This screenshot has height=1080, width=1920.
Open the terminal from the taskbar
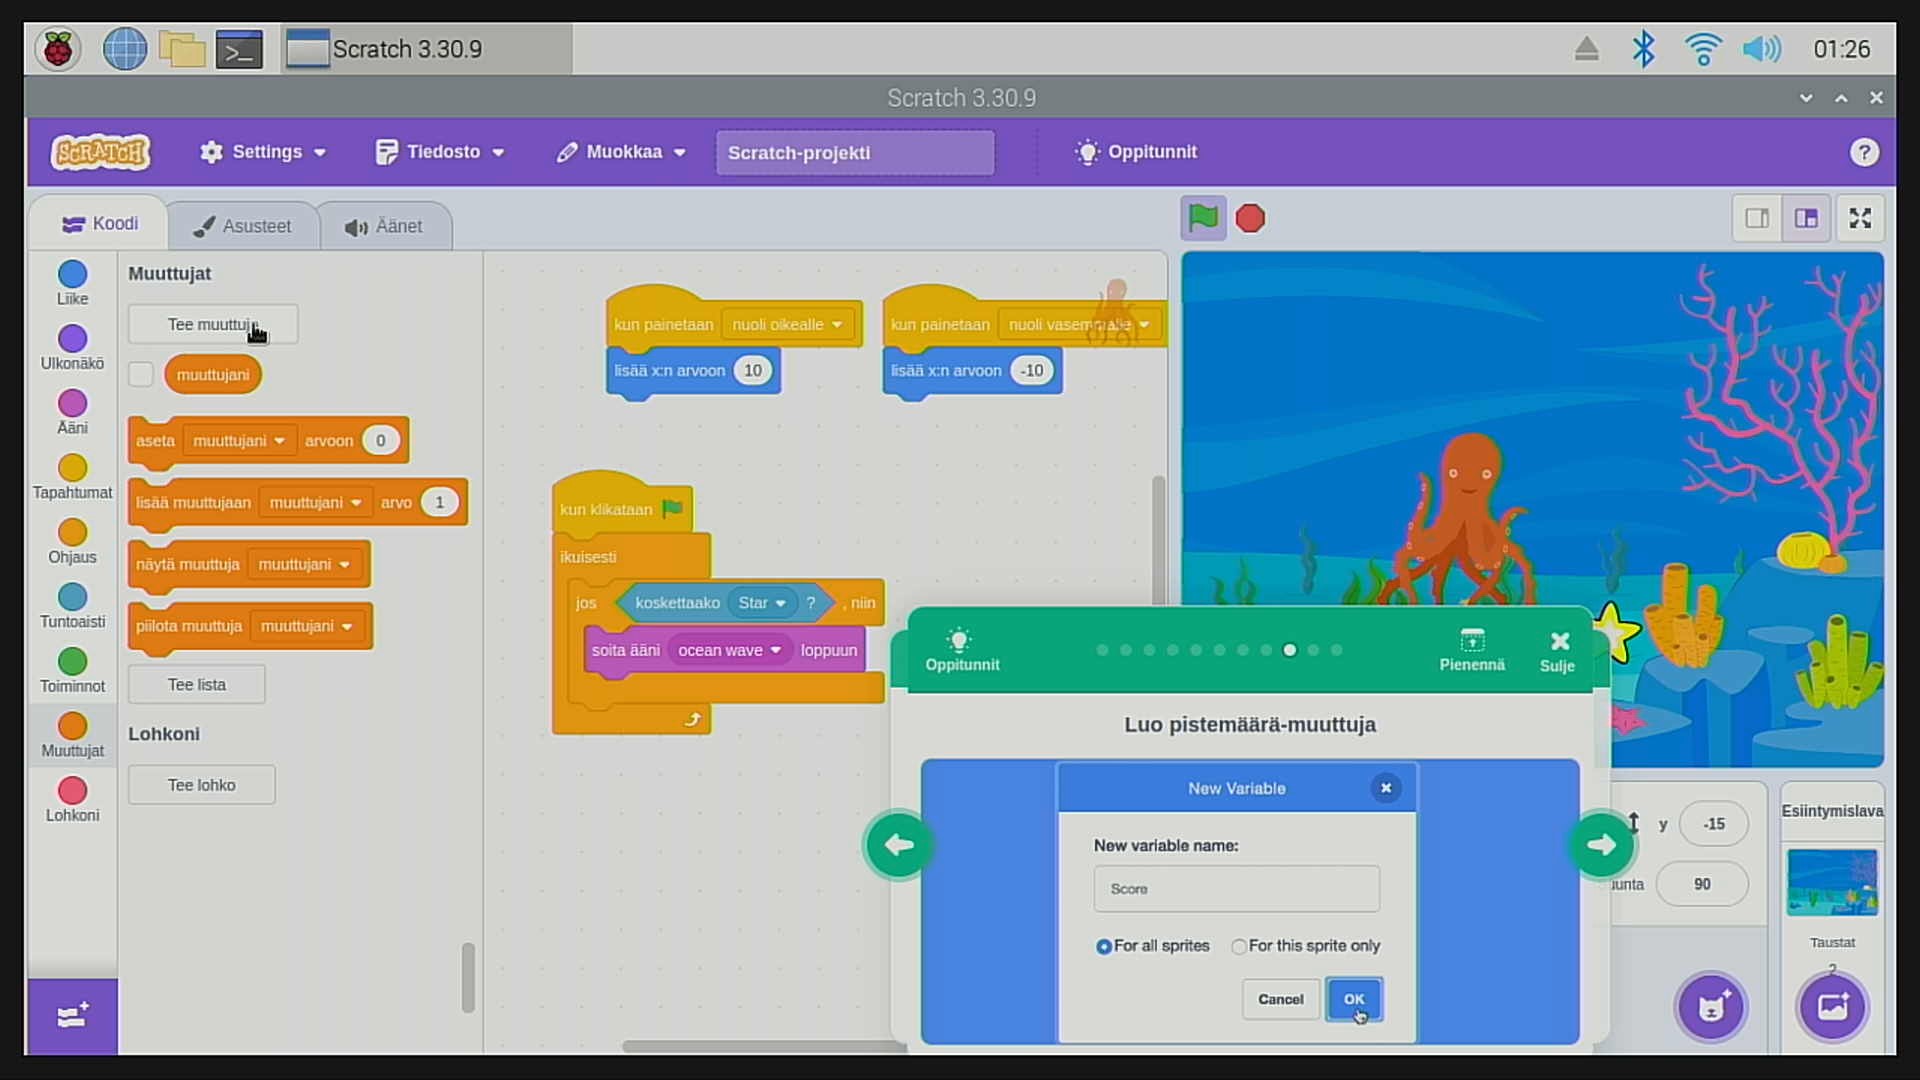pyautogui.click(x=240, y=49)
